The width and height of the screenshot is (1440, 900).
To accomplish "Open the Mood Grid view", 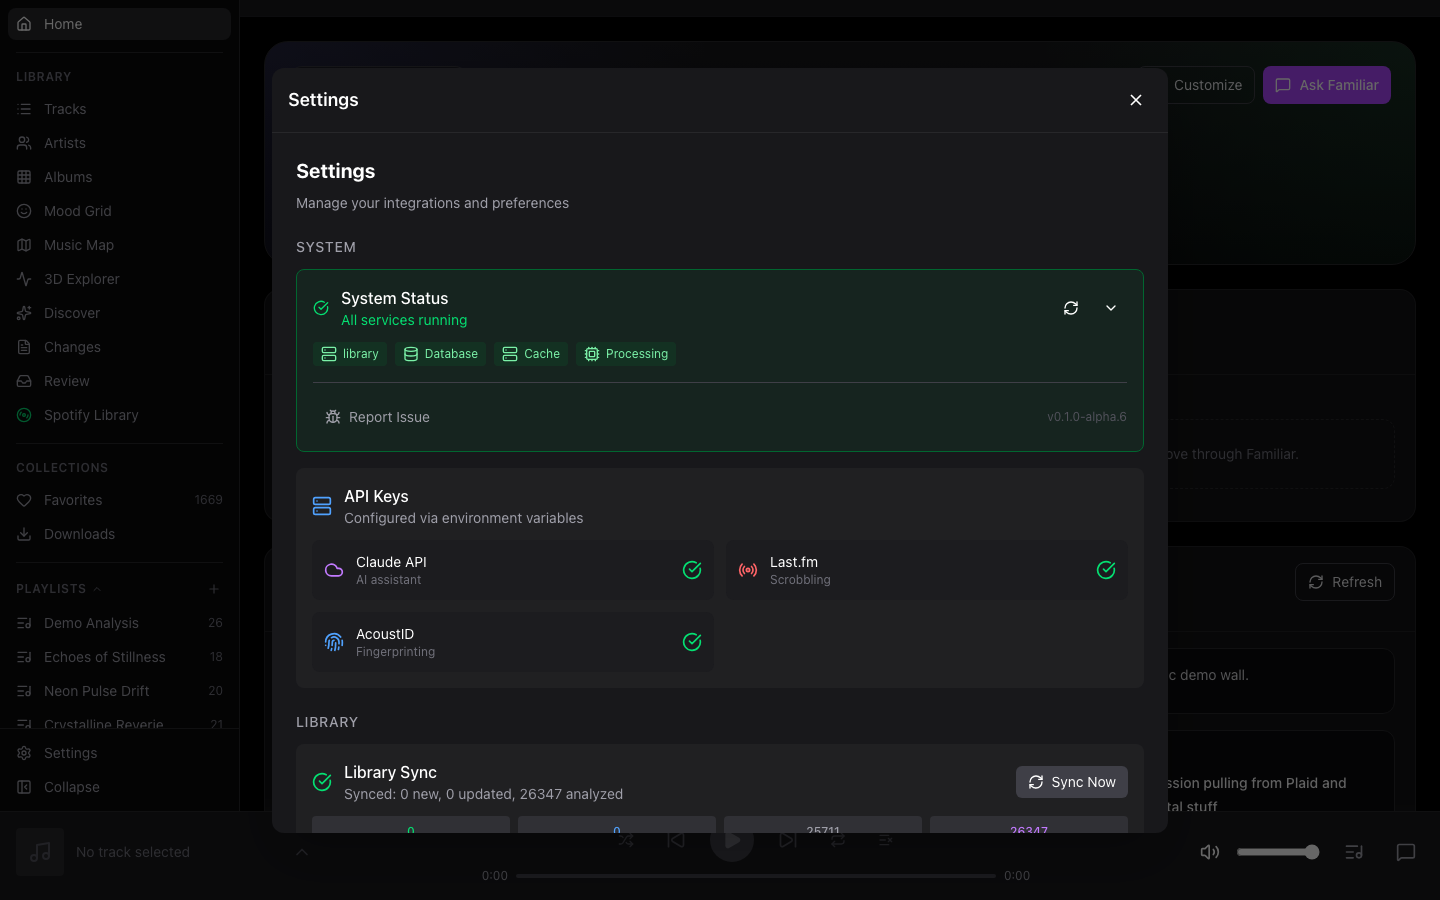I will coord(77,211).
